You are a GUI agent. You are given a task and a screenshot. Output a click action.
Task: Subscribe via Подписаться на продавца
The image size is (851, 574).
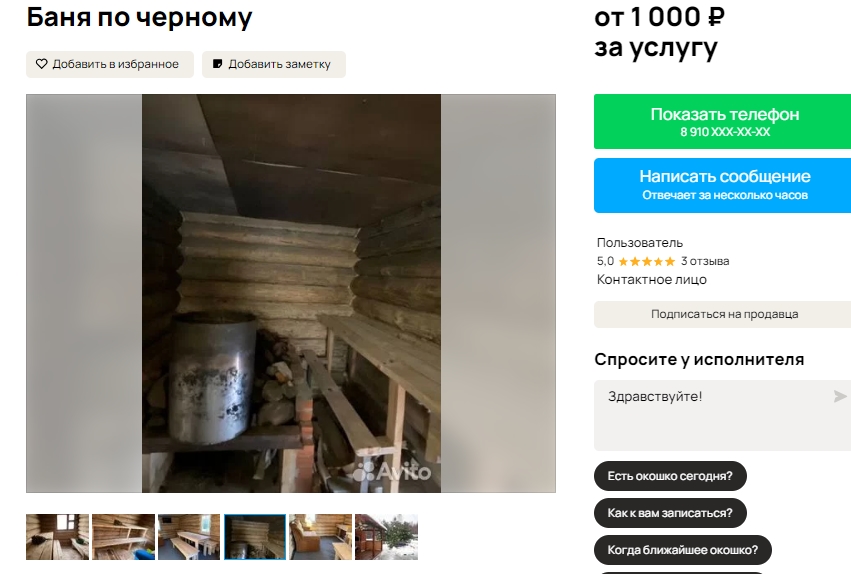pos(724,314)
